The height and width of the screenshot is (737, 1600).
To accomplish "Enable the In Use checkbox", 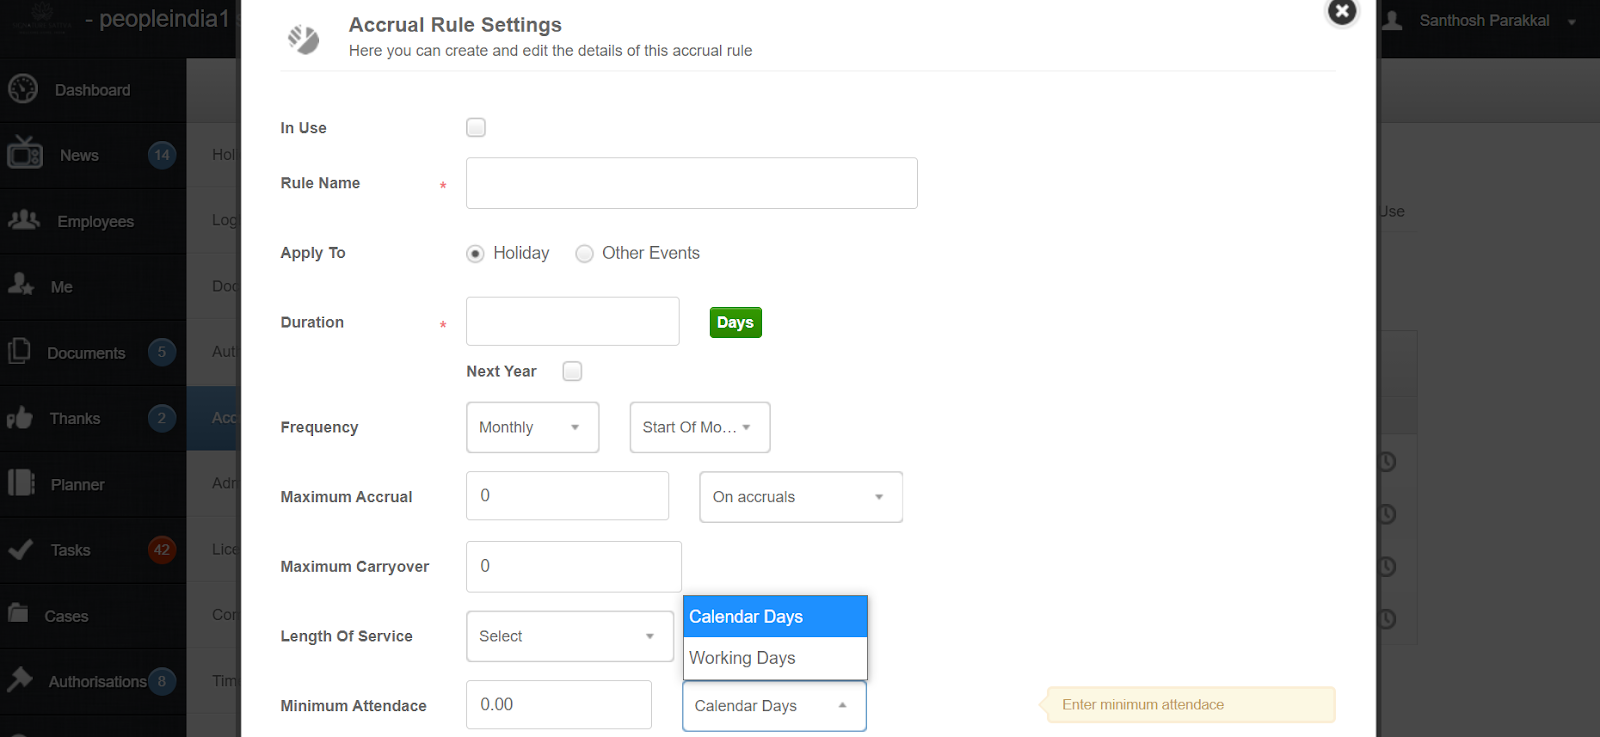I will click(x=476, y=128).
